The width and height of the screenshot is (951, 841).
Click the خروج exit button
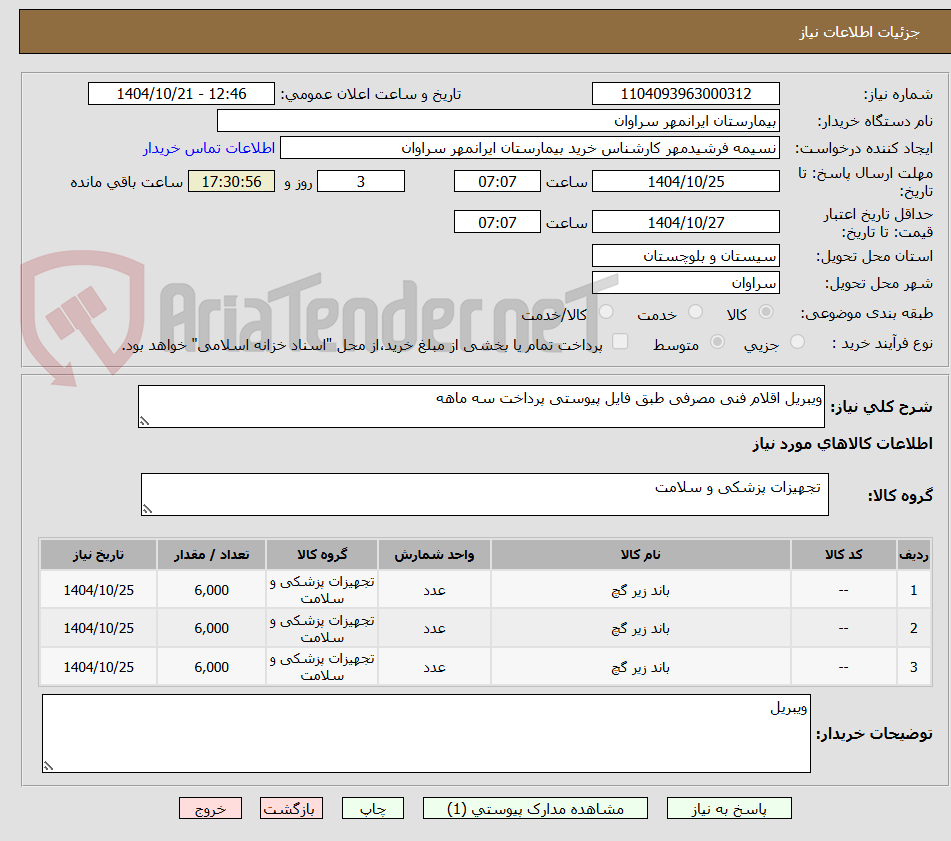[210, 809]
